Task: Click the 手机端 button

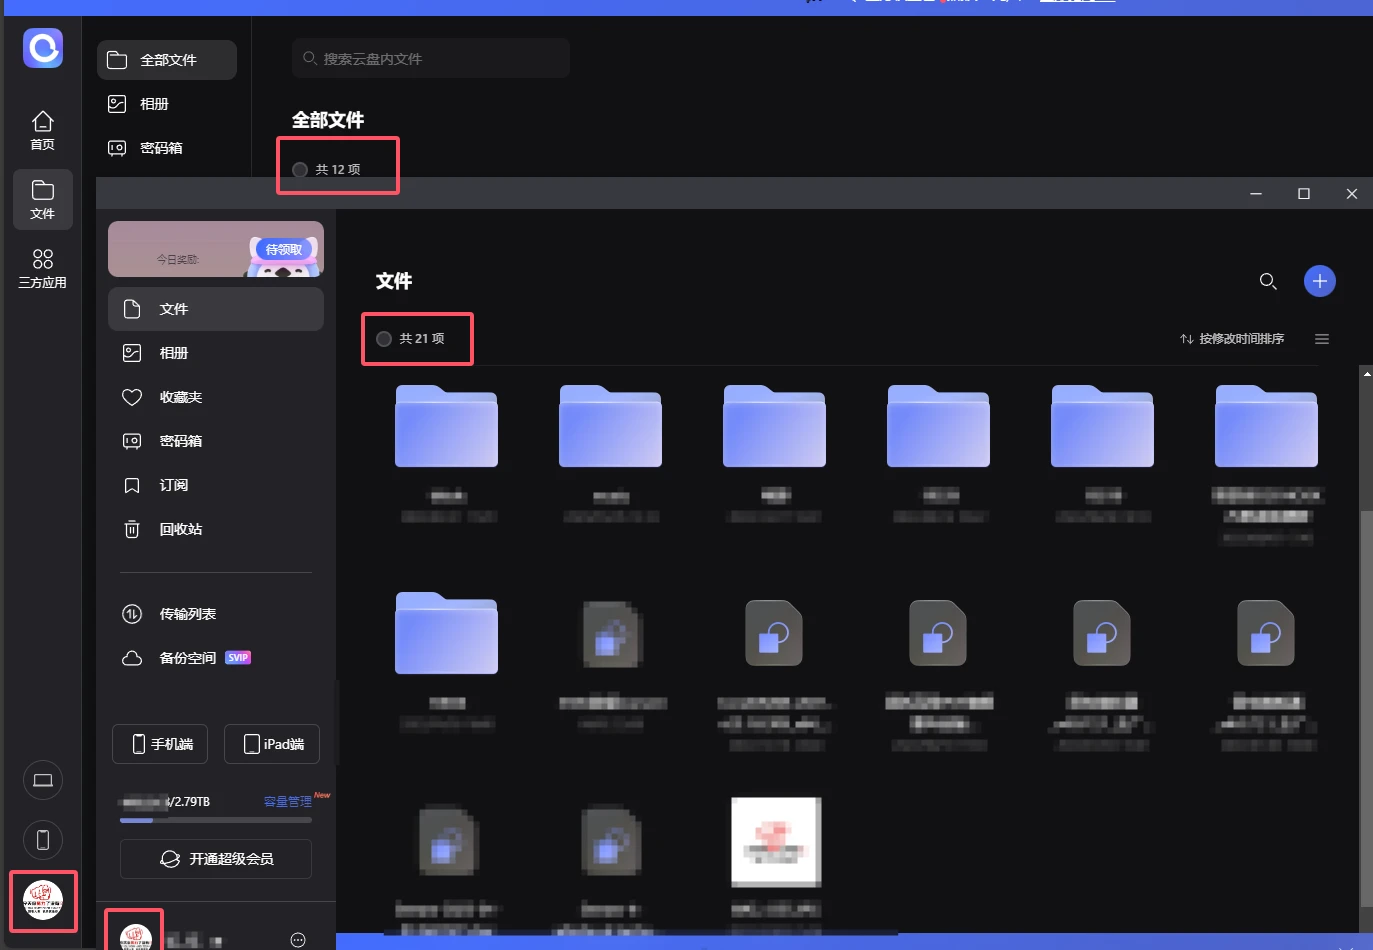Action: (x=160, y=744)
